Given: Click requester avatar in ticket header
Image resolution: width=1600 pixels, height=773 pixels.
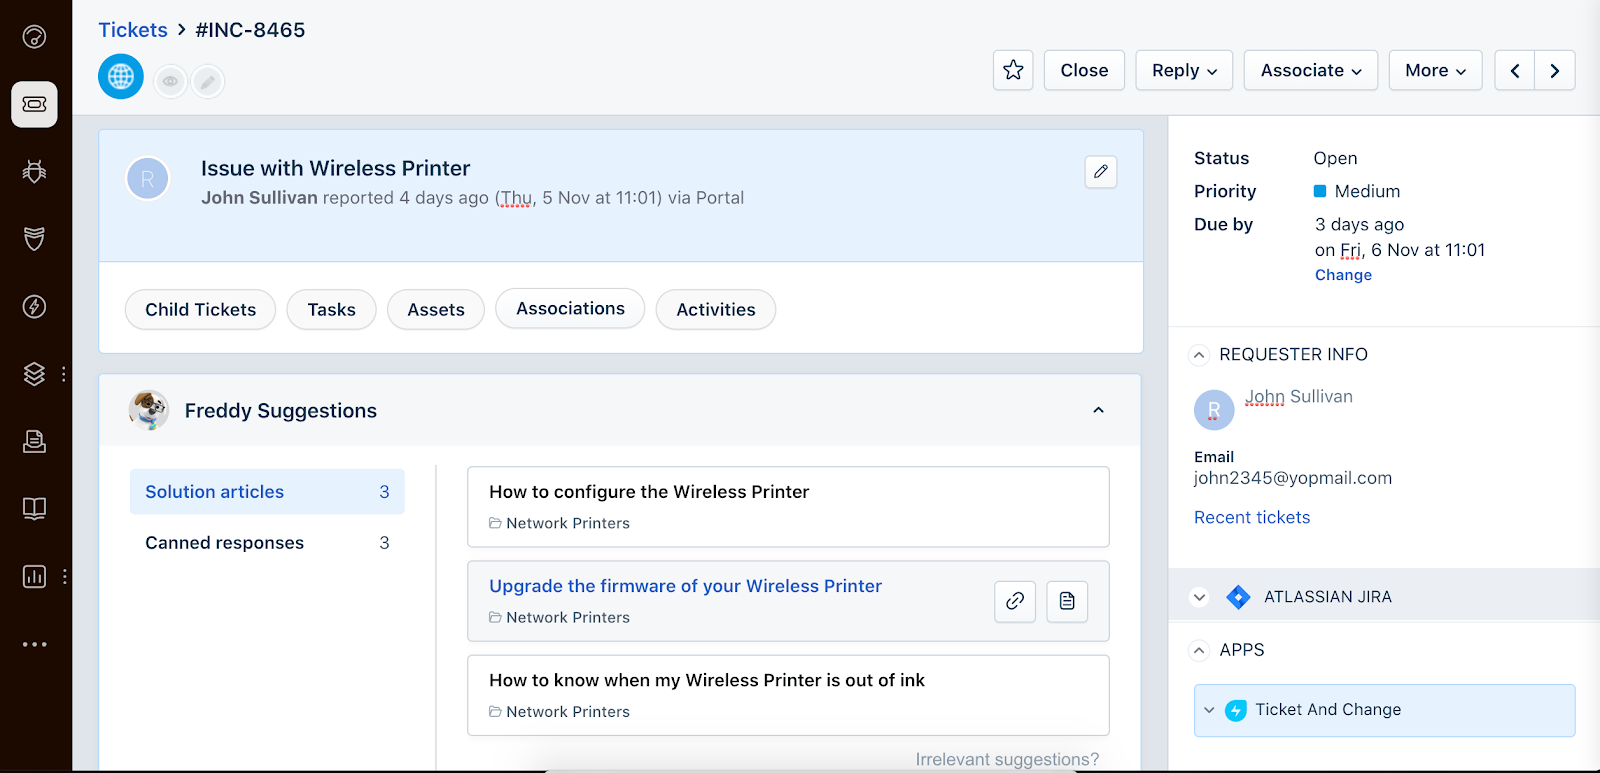Looking at the screenshot, I should (x=148, y=179).
